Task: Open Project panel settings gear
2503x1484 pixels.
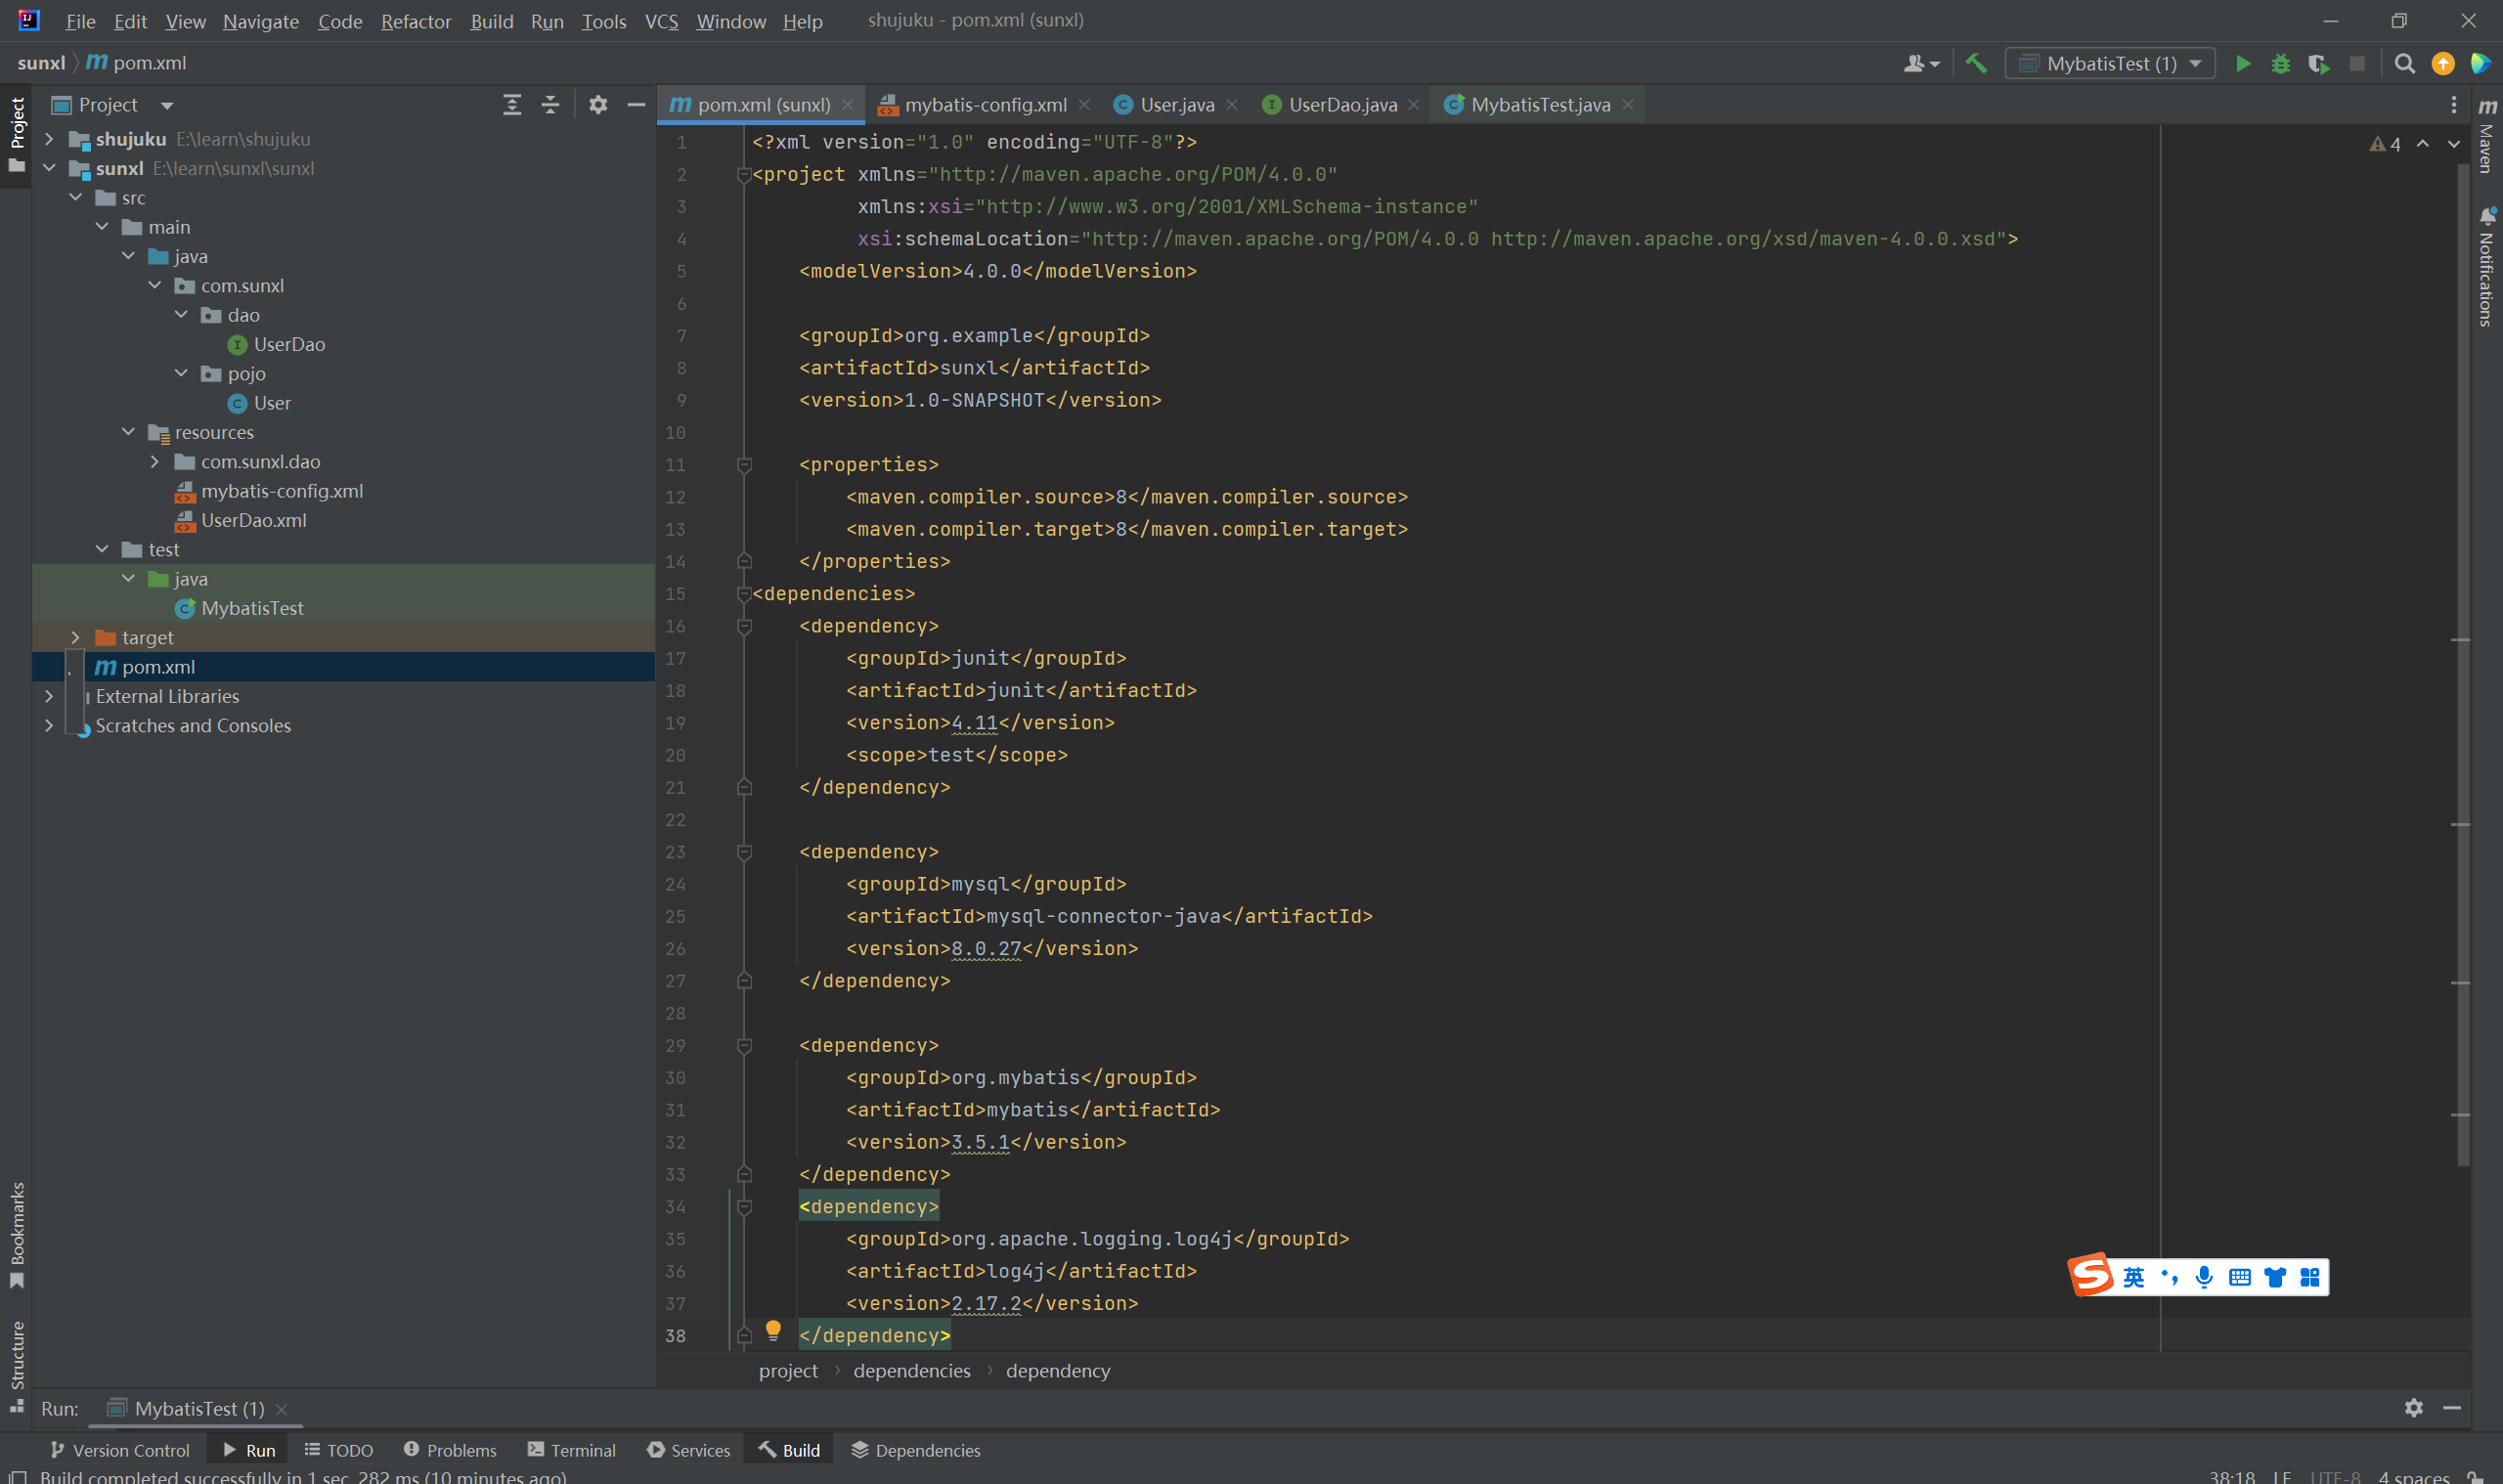Action: (598, 105)
